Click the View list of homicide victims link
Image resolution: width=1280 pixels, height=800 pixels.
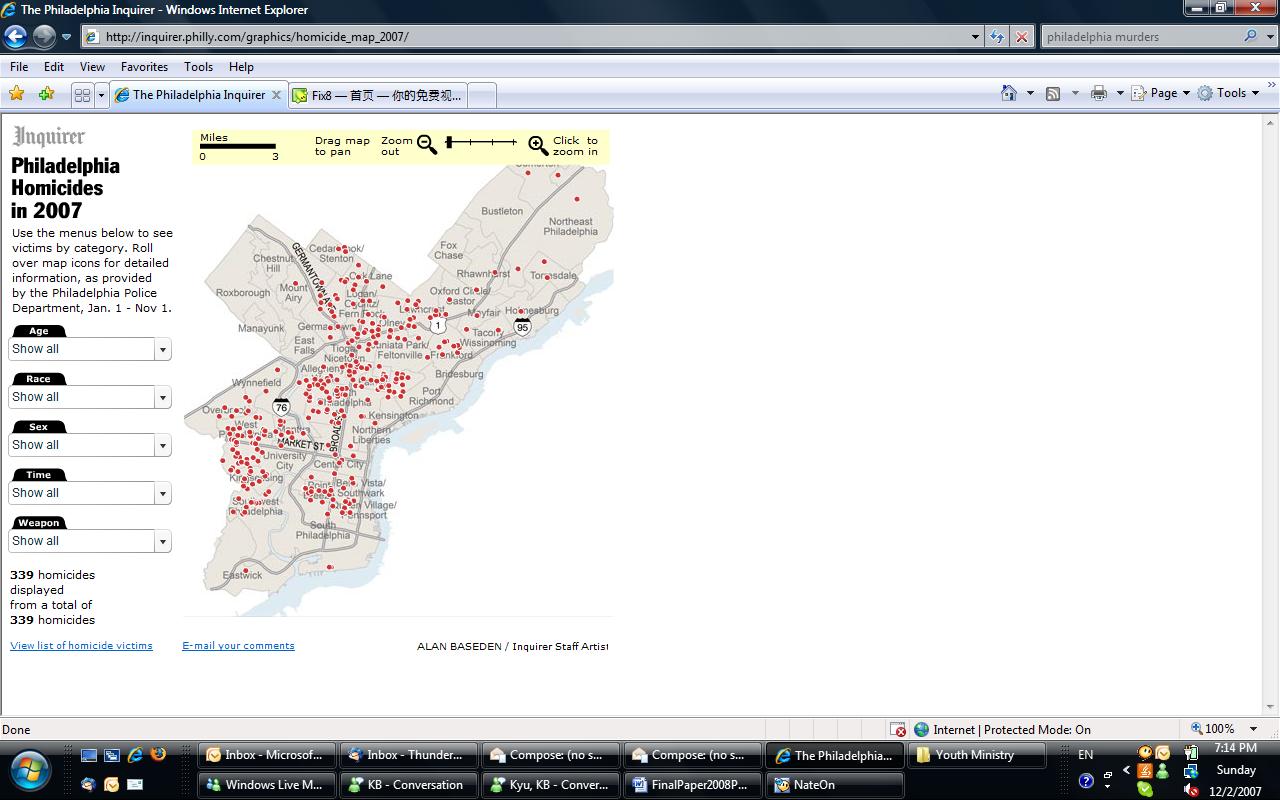click(81, 646)
